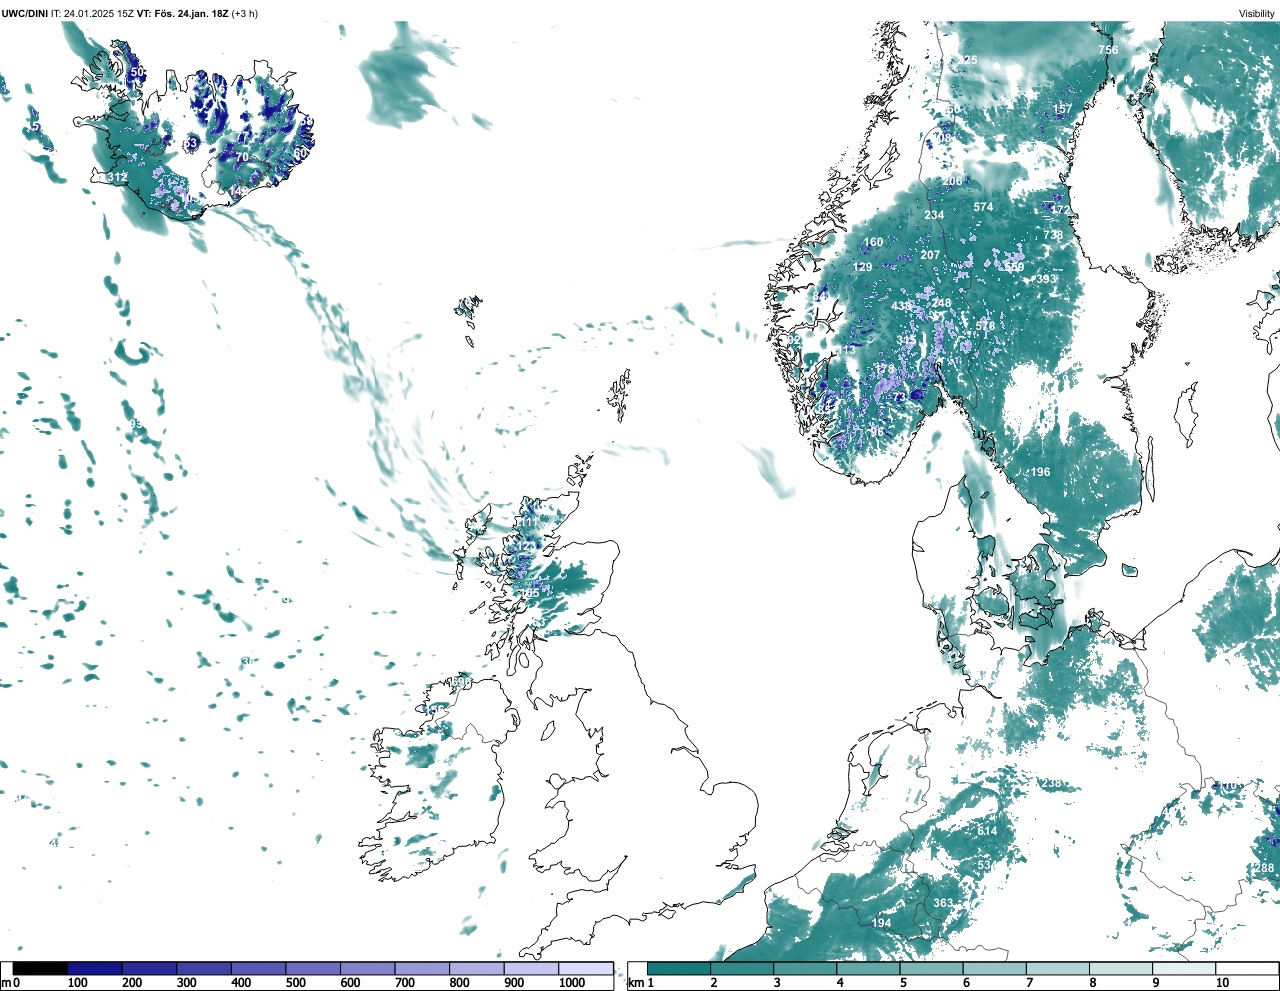The height and width of the screenshot is (991, 1280).
Task: Select the 6–7 km pale teal swatch
Action: (994, 968)
